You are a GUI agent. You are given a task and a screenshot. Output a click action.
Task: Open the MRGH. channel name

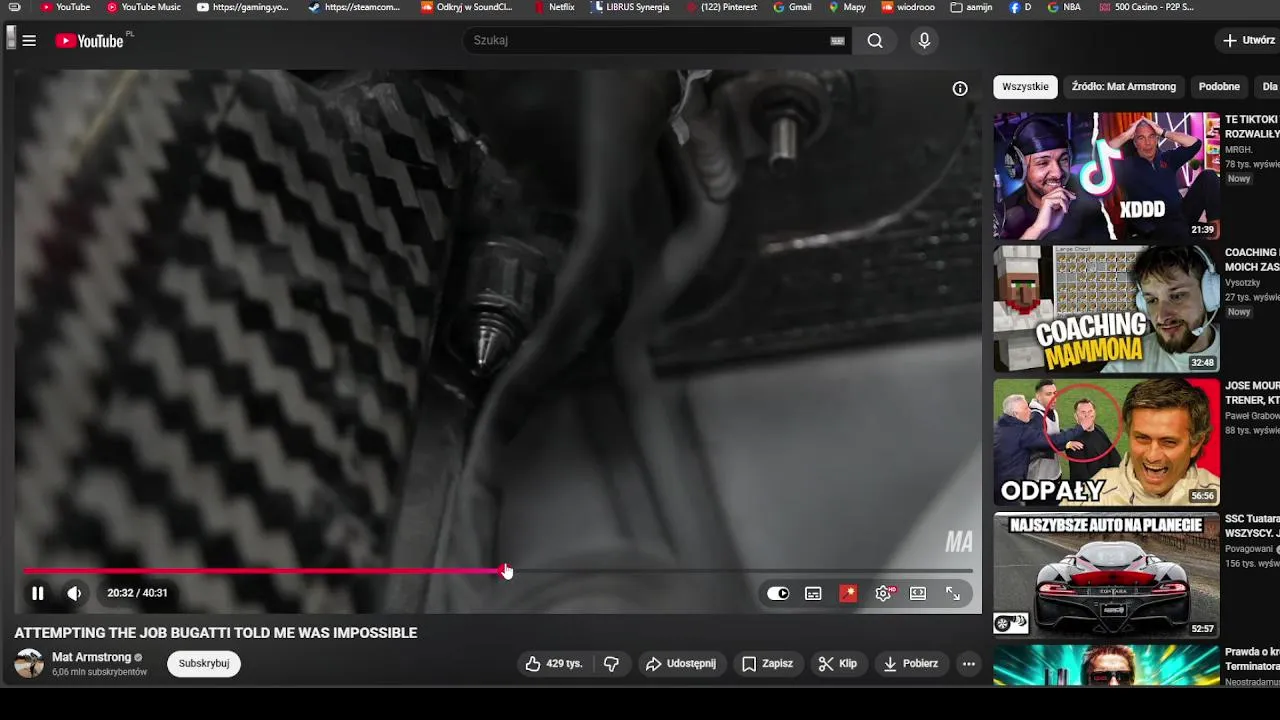pyautogui.click(x=1239, y=150)
